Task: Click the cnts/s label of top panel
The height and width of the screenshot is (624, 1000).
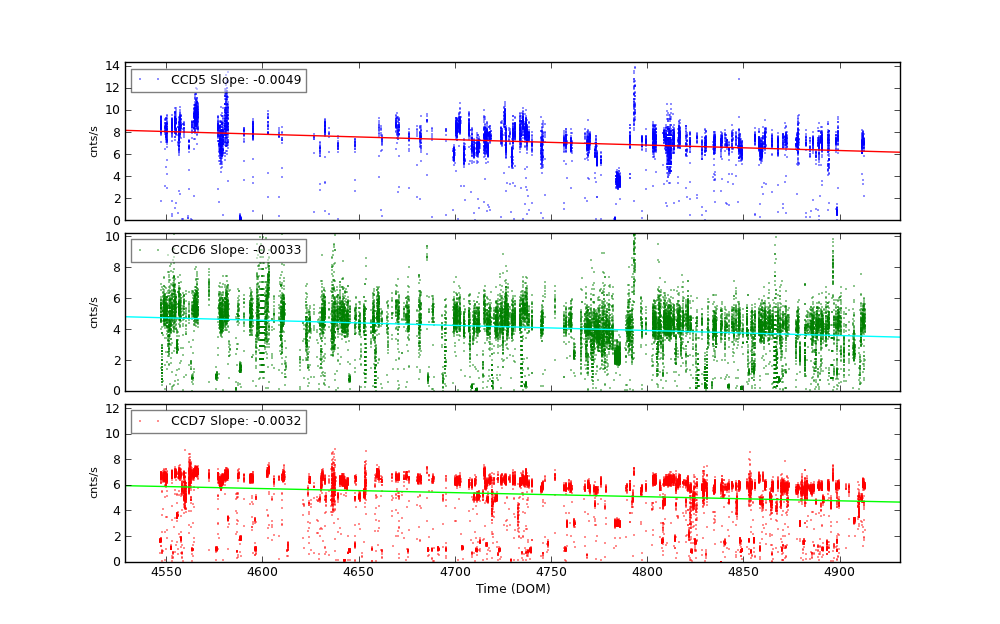Action: [x=94, y=142]
